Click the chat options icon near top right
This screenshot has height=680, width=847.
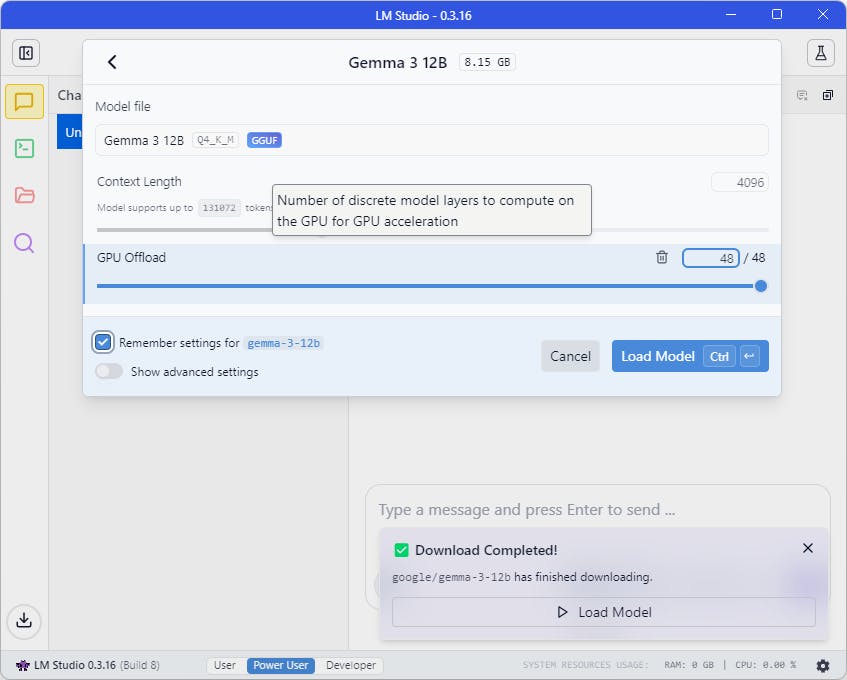(802, 96)
